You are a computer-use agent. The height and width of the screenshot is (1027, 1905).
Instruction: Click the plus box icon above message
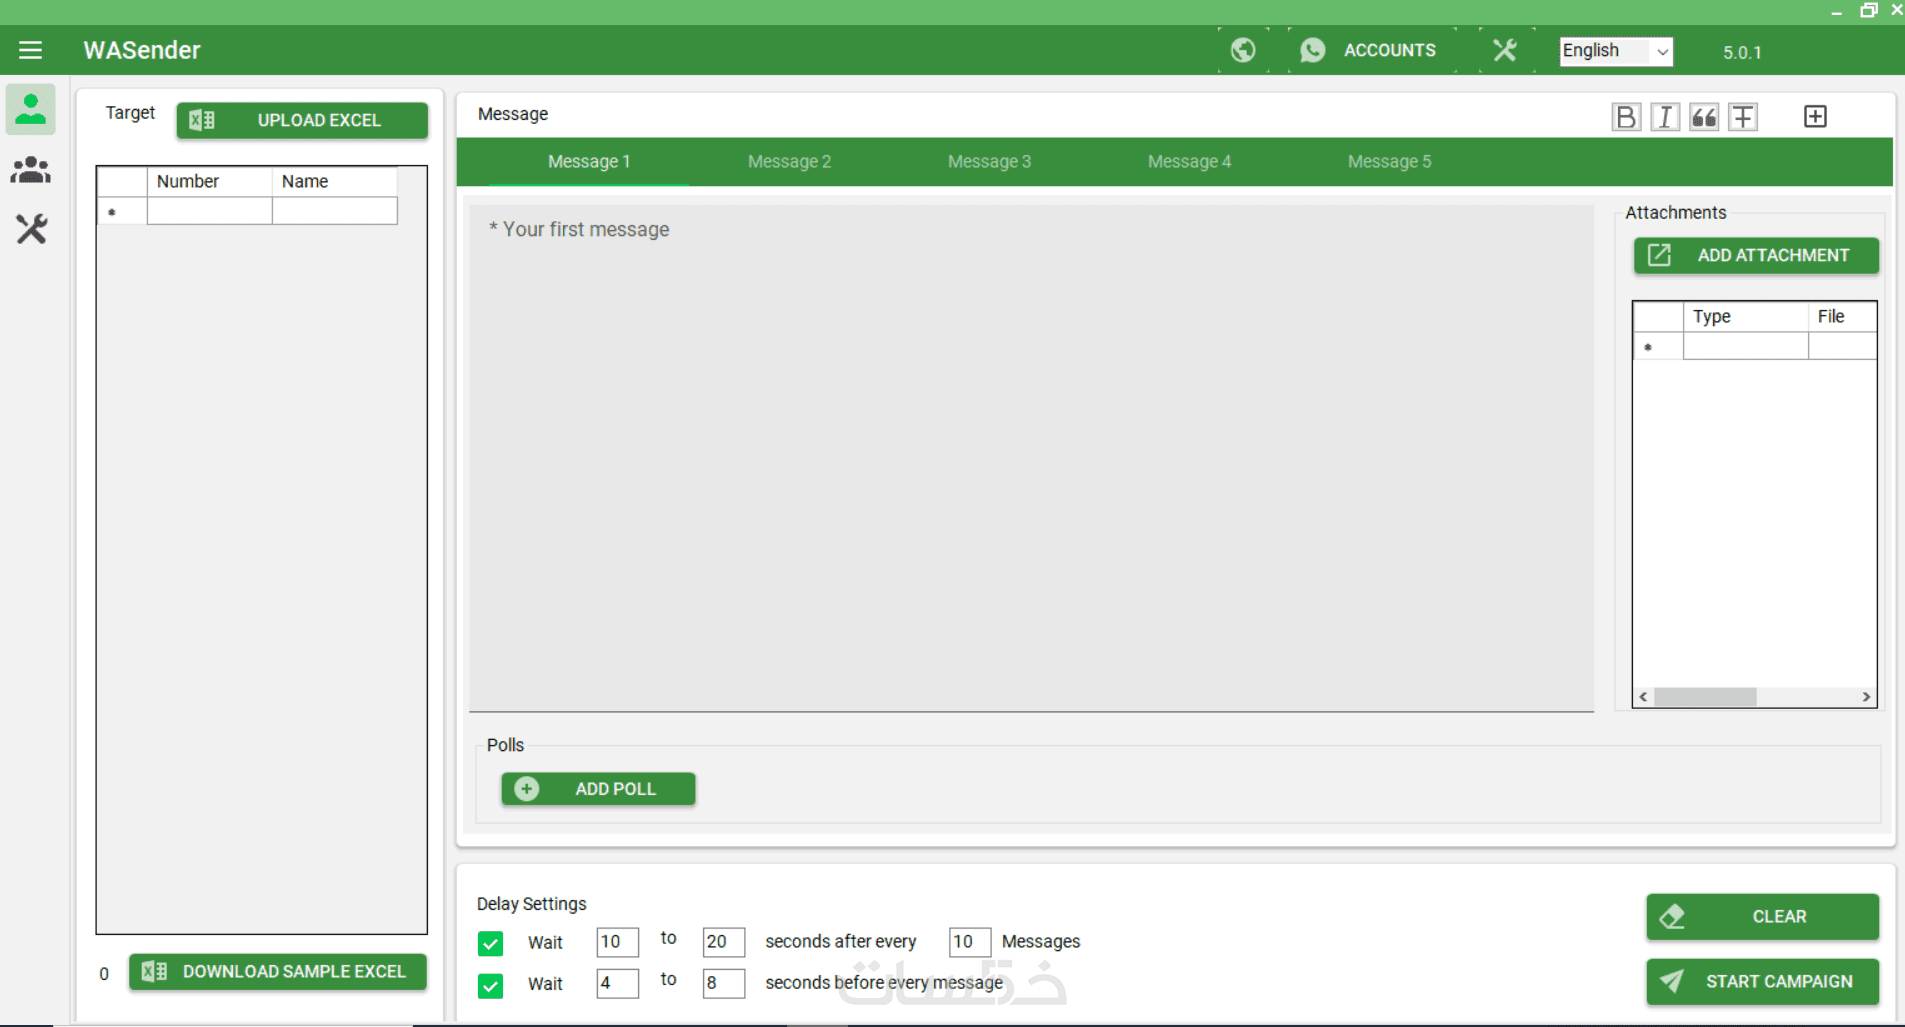tap(1815, 117)
